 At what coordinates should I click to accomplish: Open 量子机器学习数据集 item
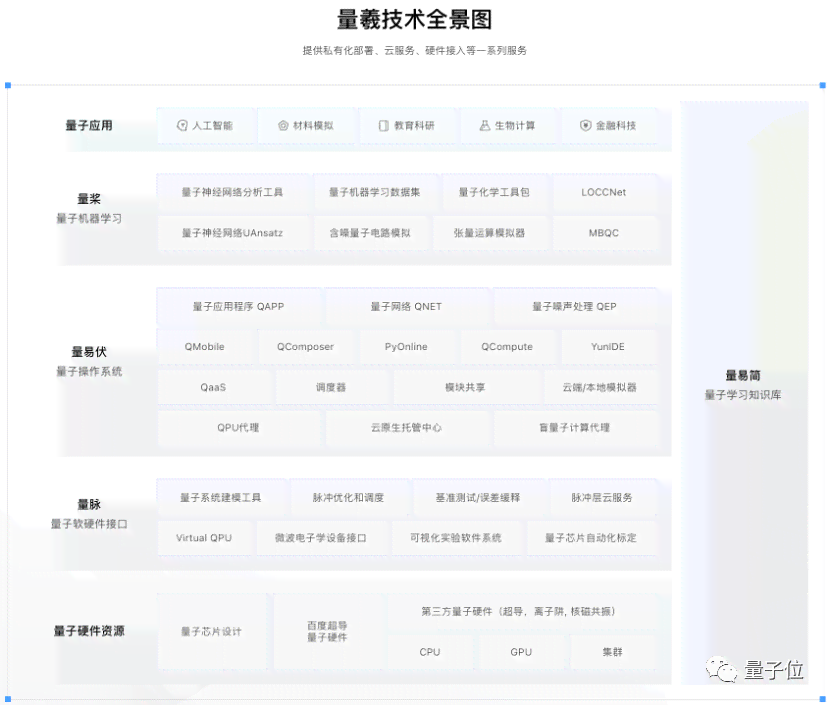[375, 192]
